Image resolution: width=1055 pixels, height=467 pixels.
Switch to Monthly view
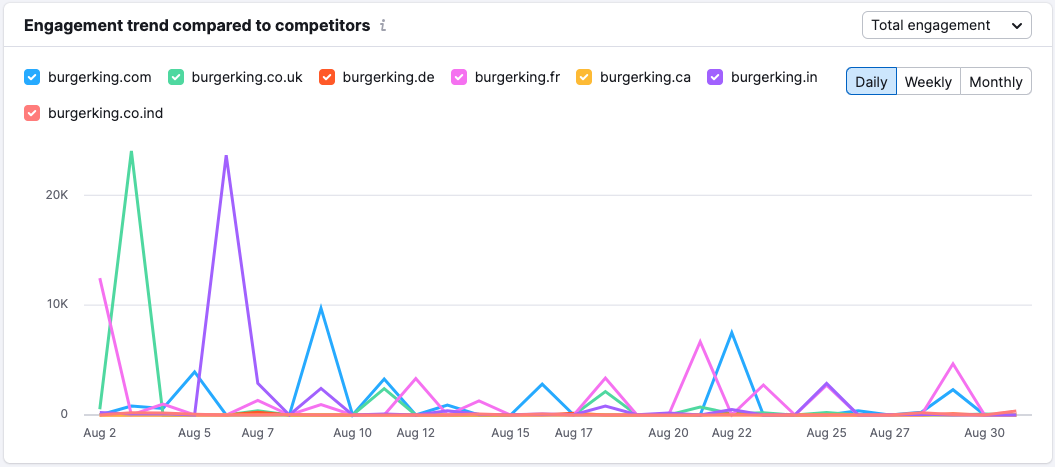click(x=996, y=81)
